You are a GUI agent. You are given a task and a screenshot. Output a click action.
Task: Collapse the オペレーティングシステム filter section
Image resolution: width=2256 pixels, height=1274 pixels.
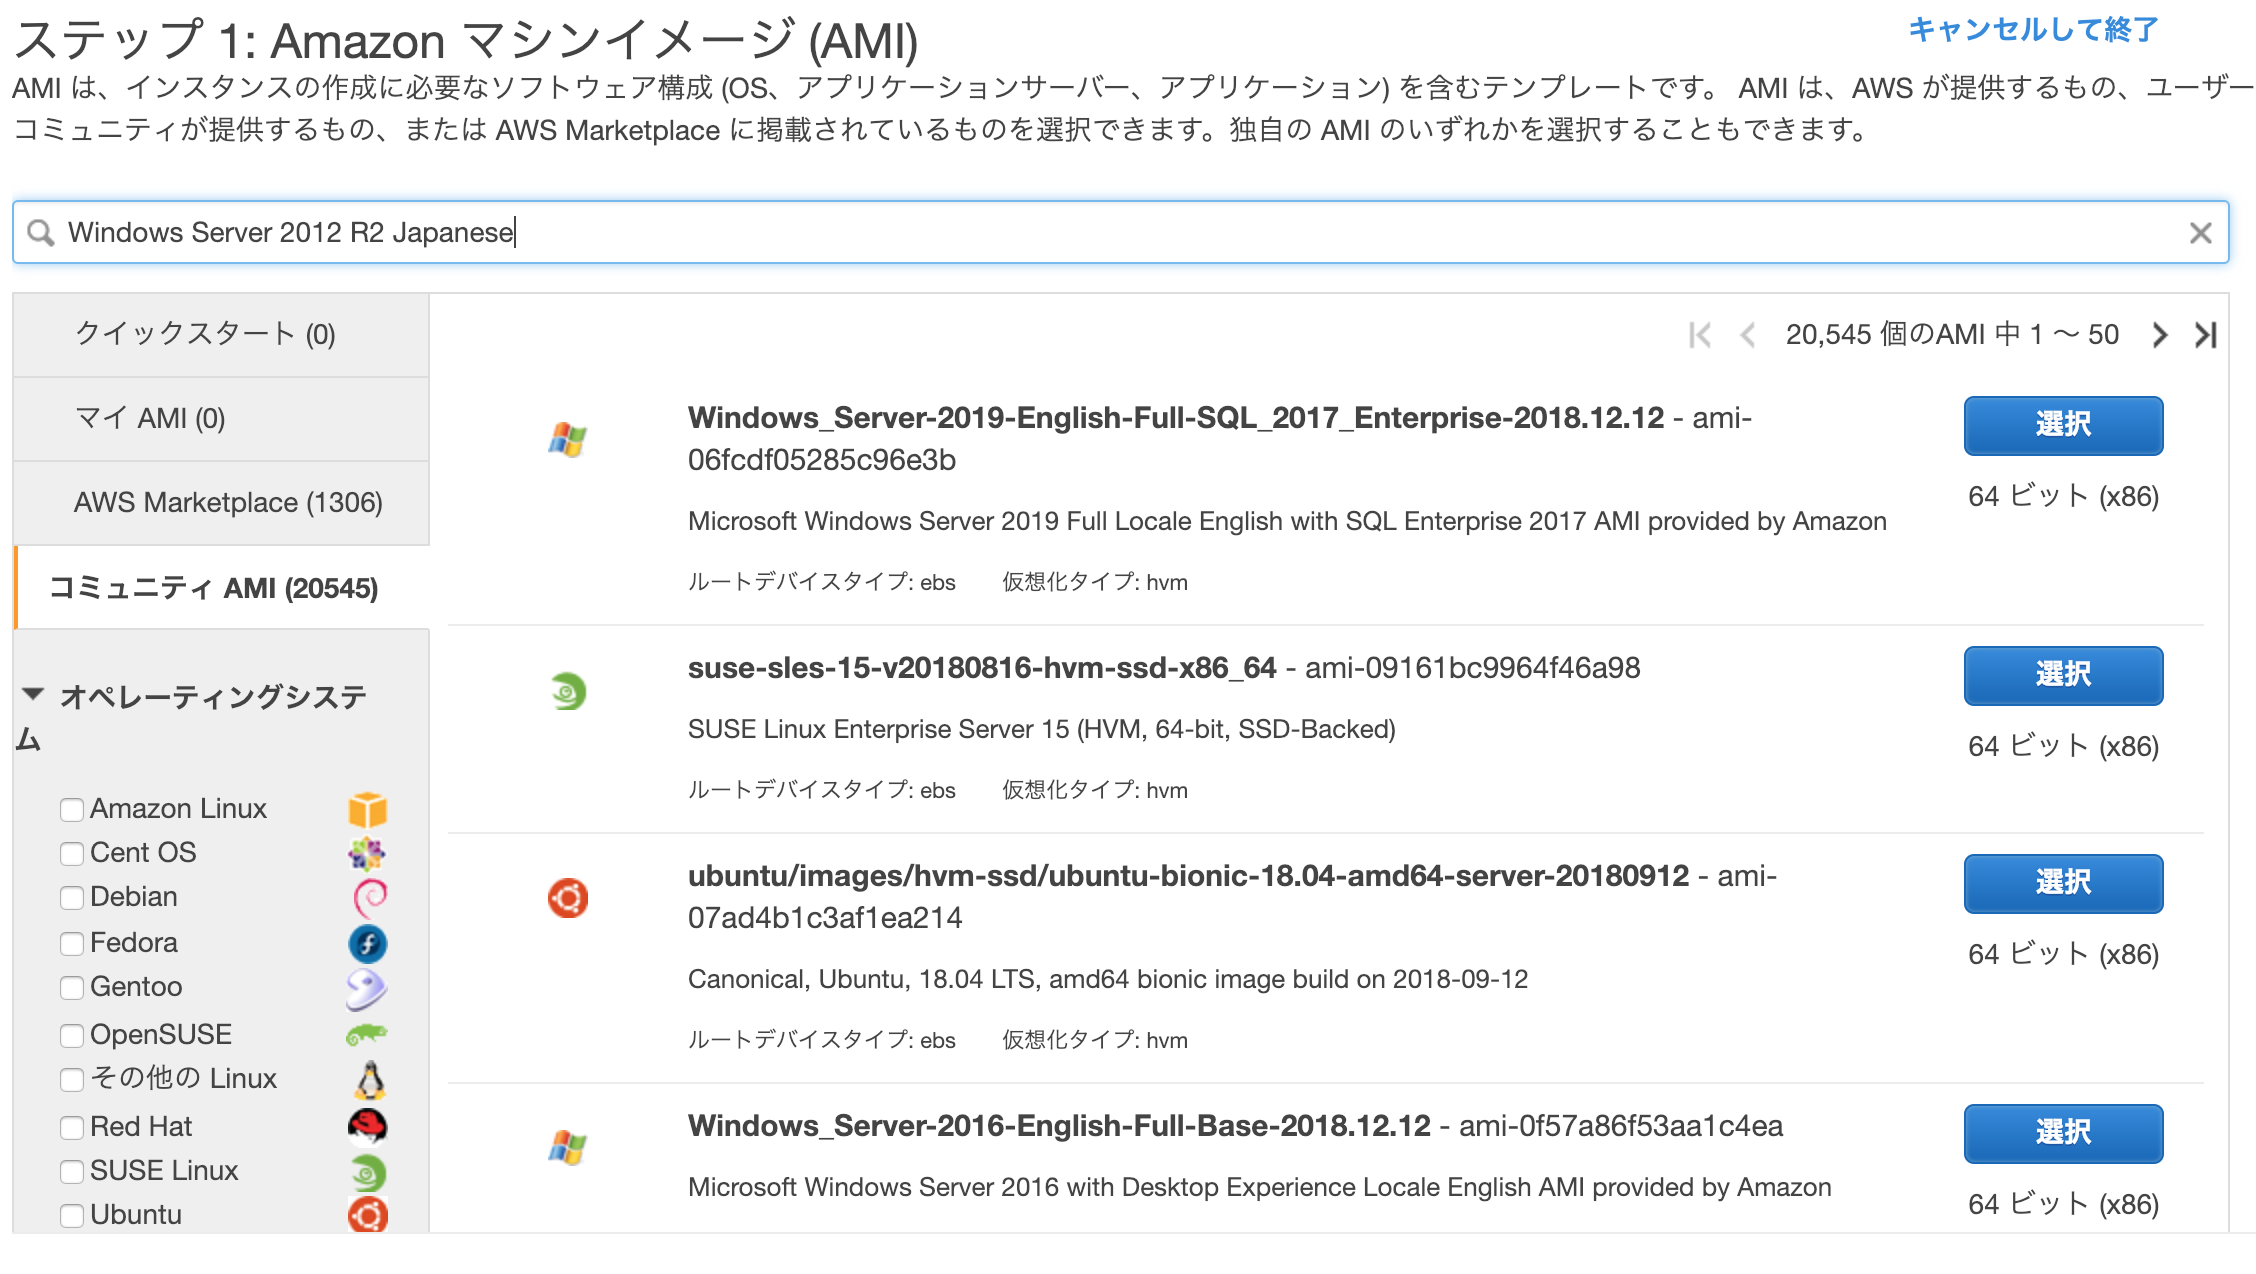point(33,694)
